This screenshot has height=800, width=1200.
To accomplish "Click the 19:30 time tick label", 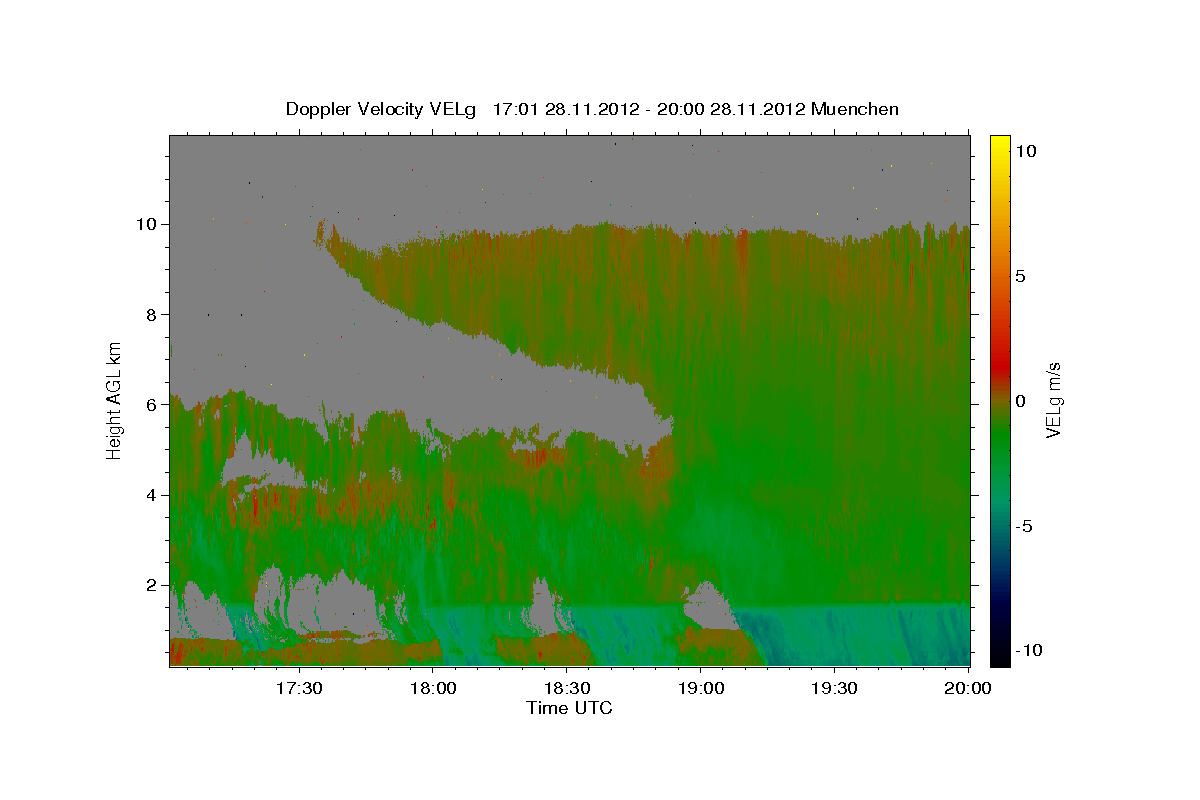I will 834,689.
